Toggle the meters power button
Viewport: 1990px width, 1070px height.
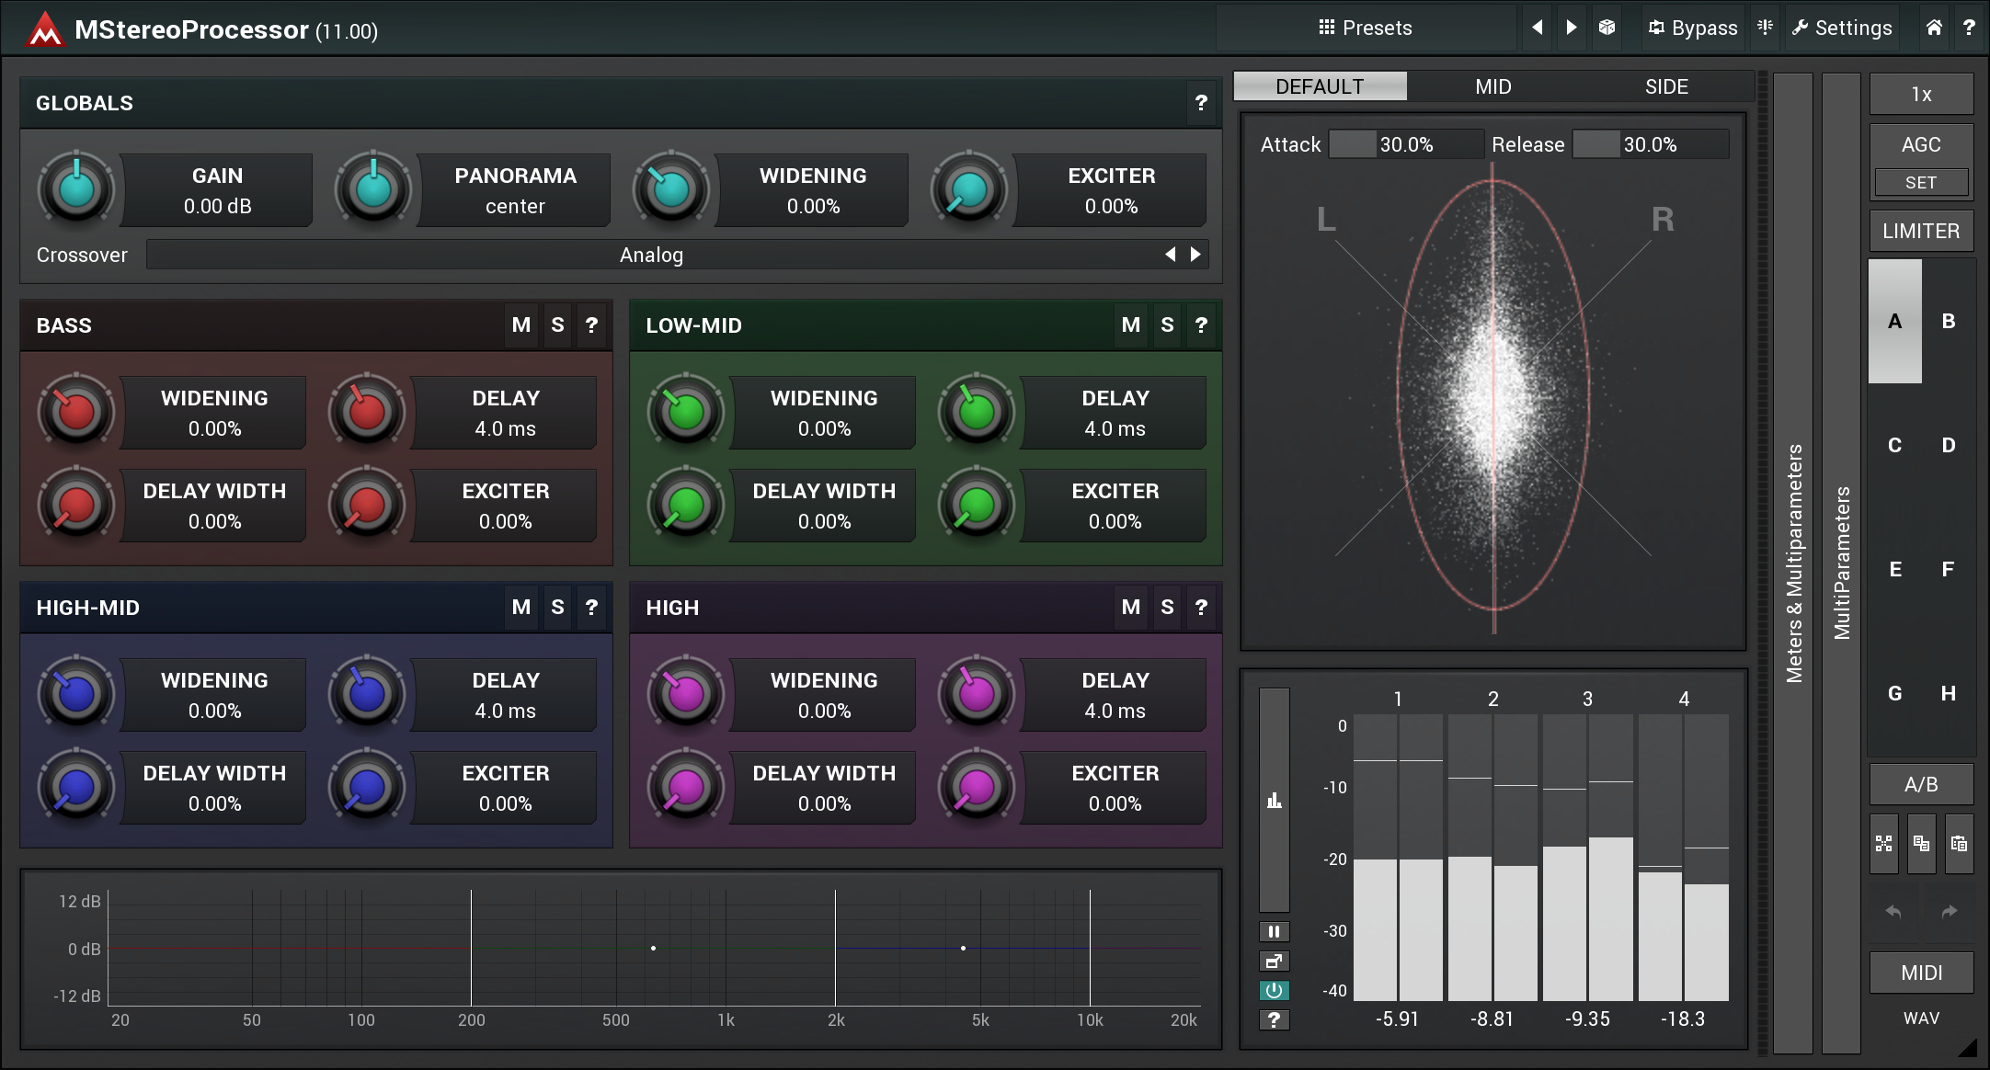[x=1274, y=990]
